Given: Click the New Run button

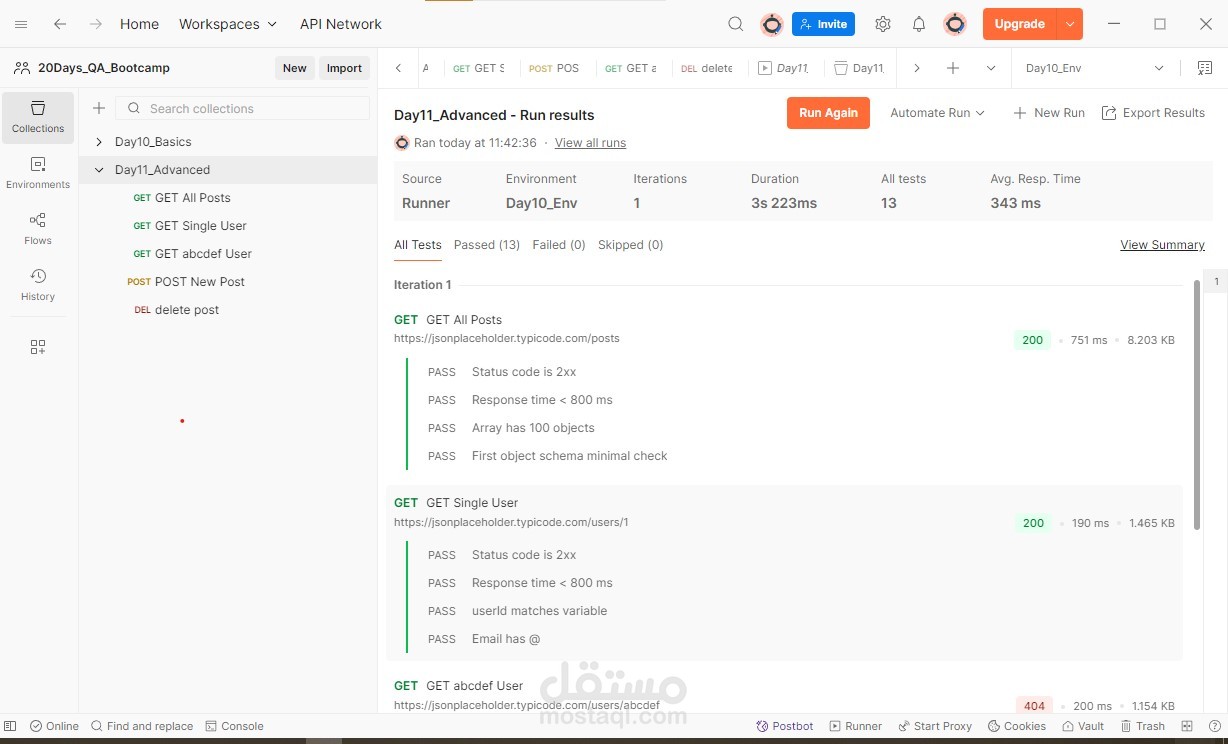Looking at the screenshot, I should [1049, 113].
